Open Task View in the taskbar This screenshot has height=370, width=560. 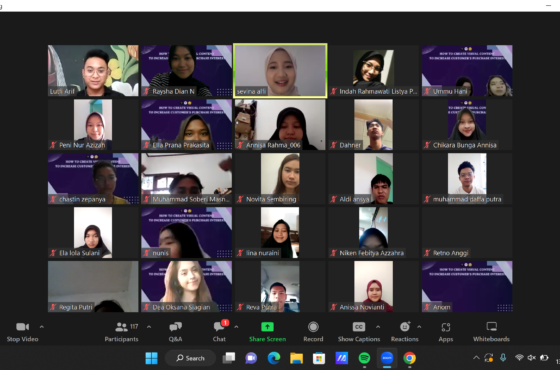(x=229, y=358)
